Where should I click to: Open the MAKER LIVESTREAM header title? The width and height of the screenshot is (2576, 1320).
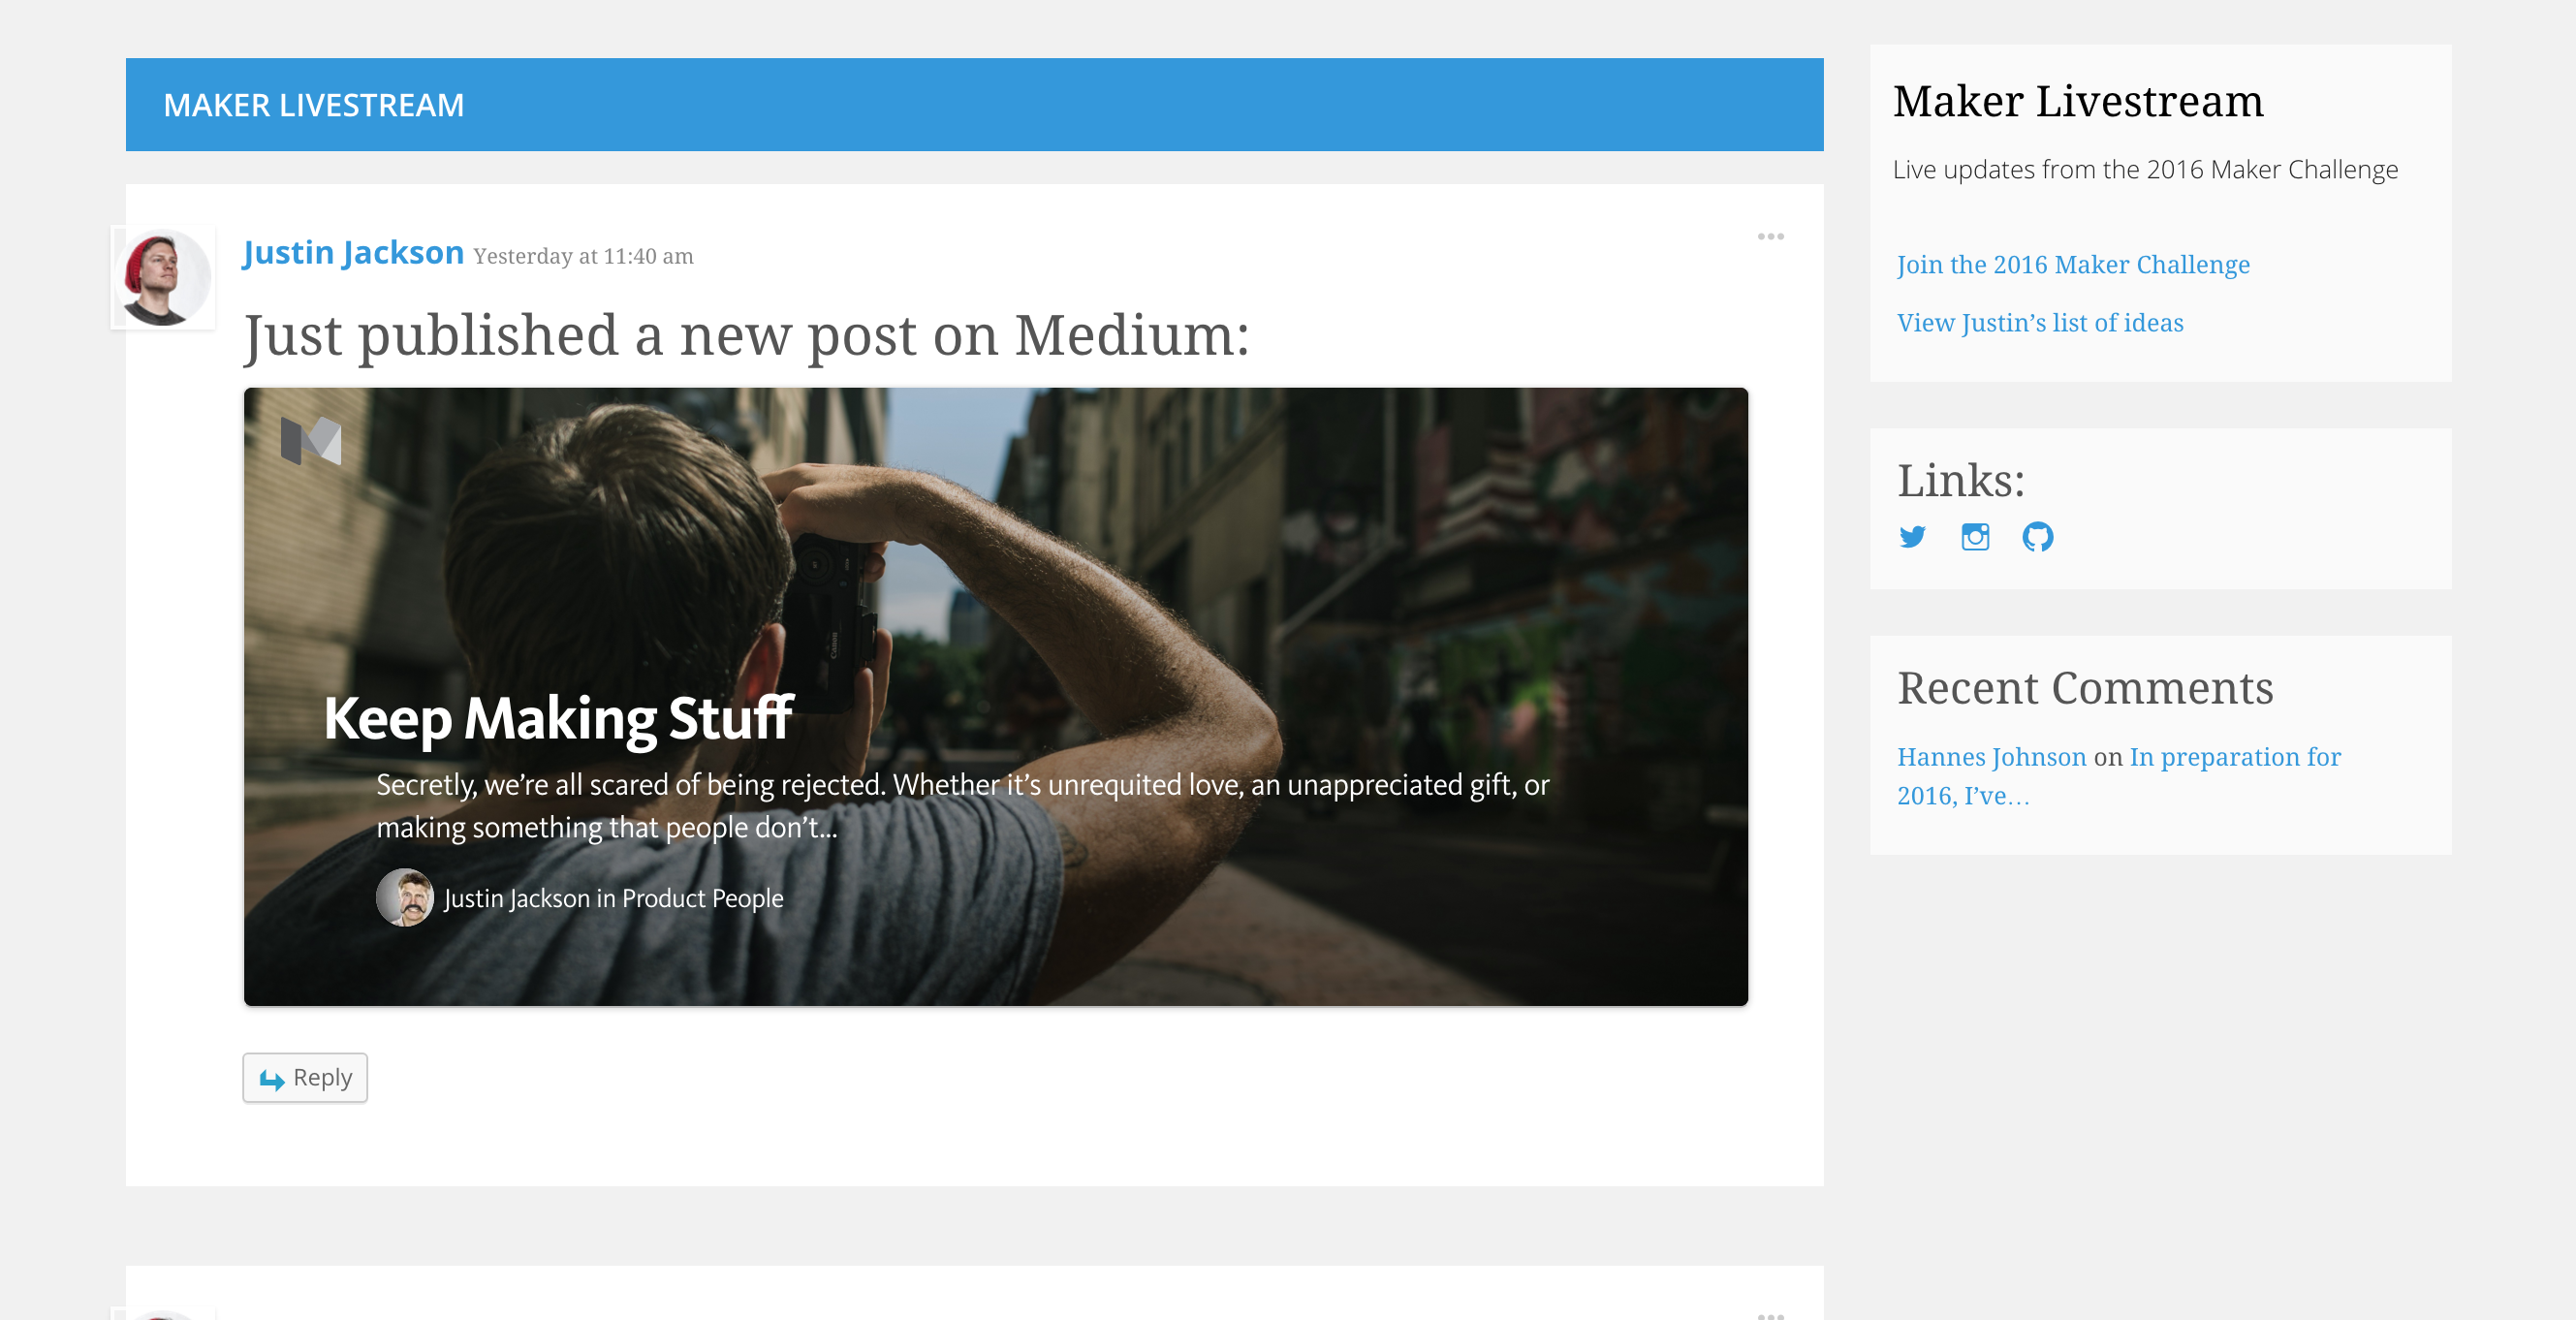click(x=314, y=105)
